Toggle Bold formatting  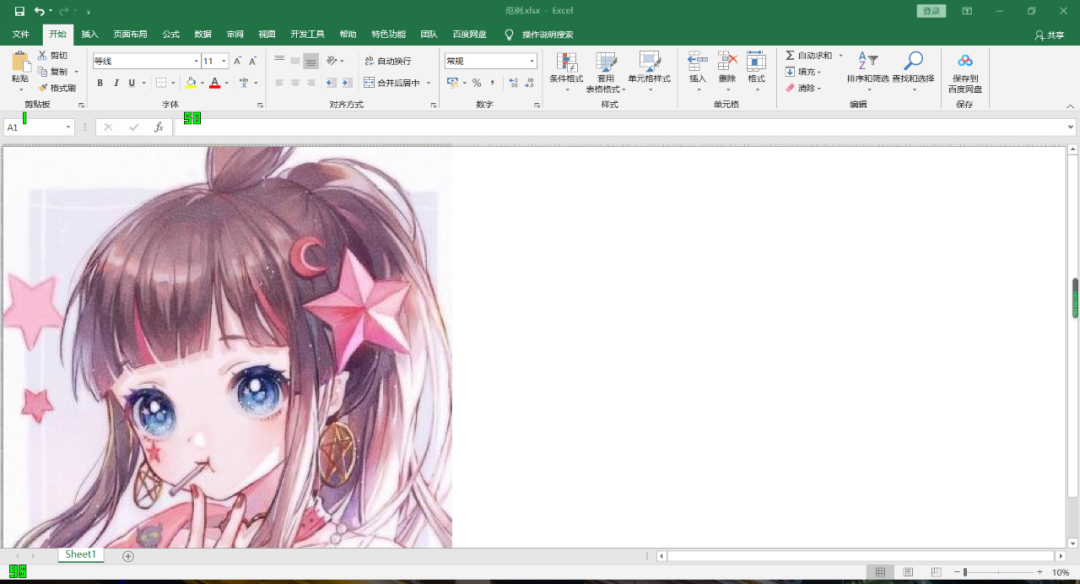100,83
